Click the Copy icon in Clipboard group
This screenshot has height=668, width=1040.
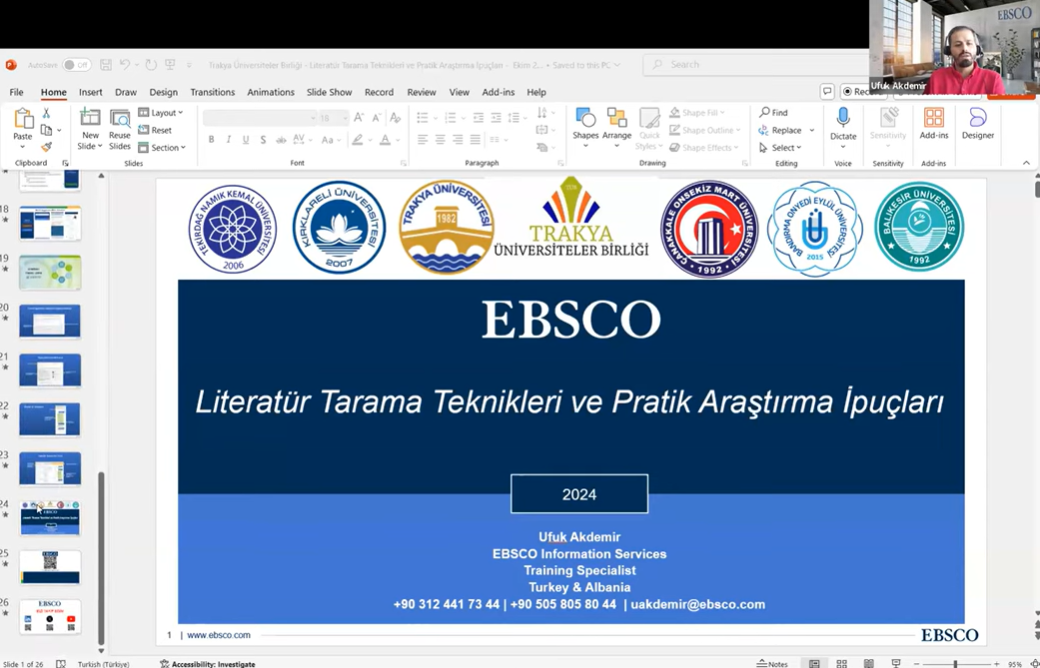pyautogui.click(x=46, y=130)
